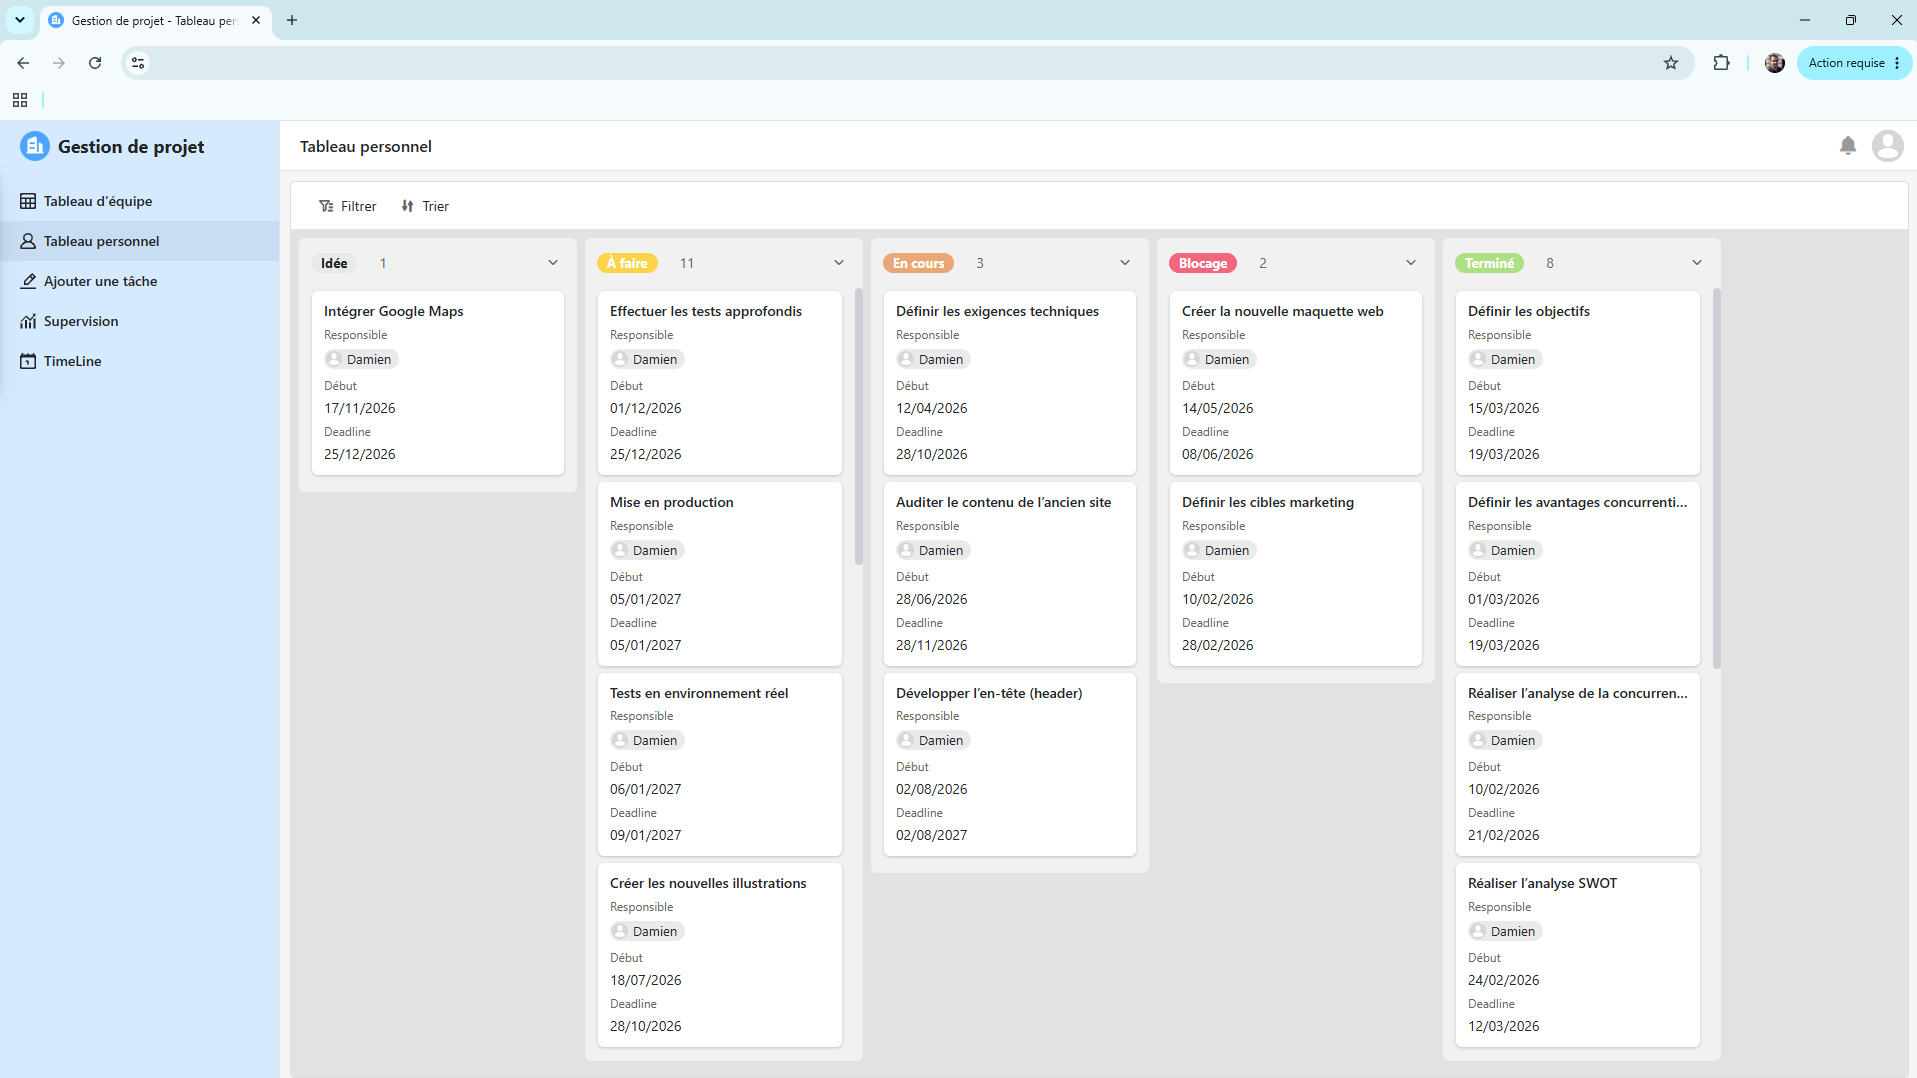Click the Idée status badge
This screenshot has width=1917, height=1078.
pyautogui.click(x=334, y=263)
